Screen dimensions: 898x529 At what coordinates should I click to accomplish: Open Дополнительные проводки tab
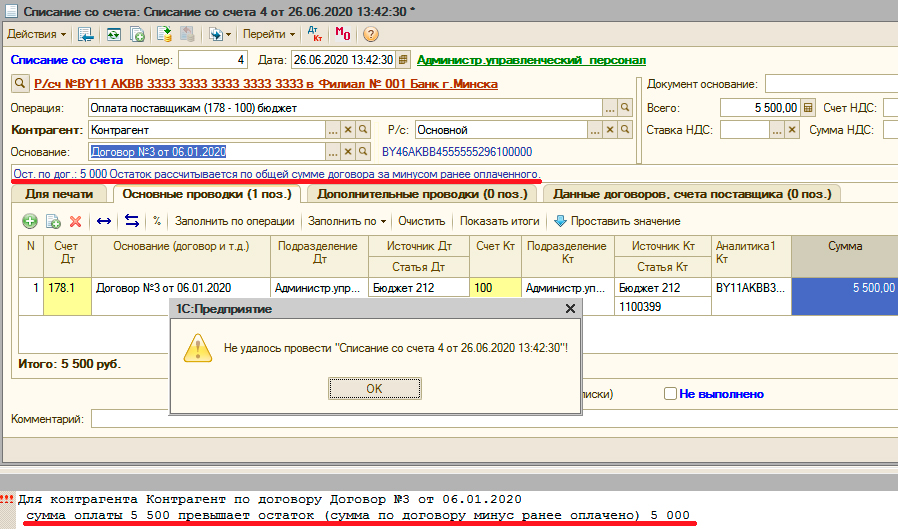pyautogui.click(x=424, y=193)
